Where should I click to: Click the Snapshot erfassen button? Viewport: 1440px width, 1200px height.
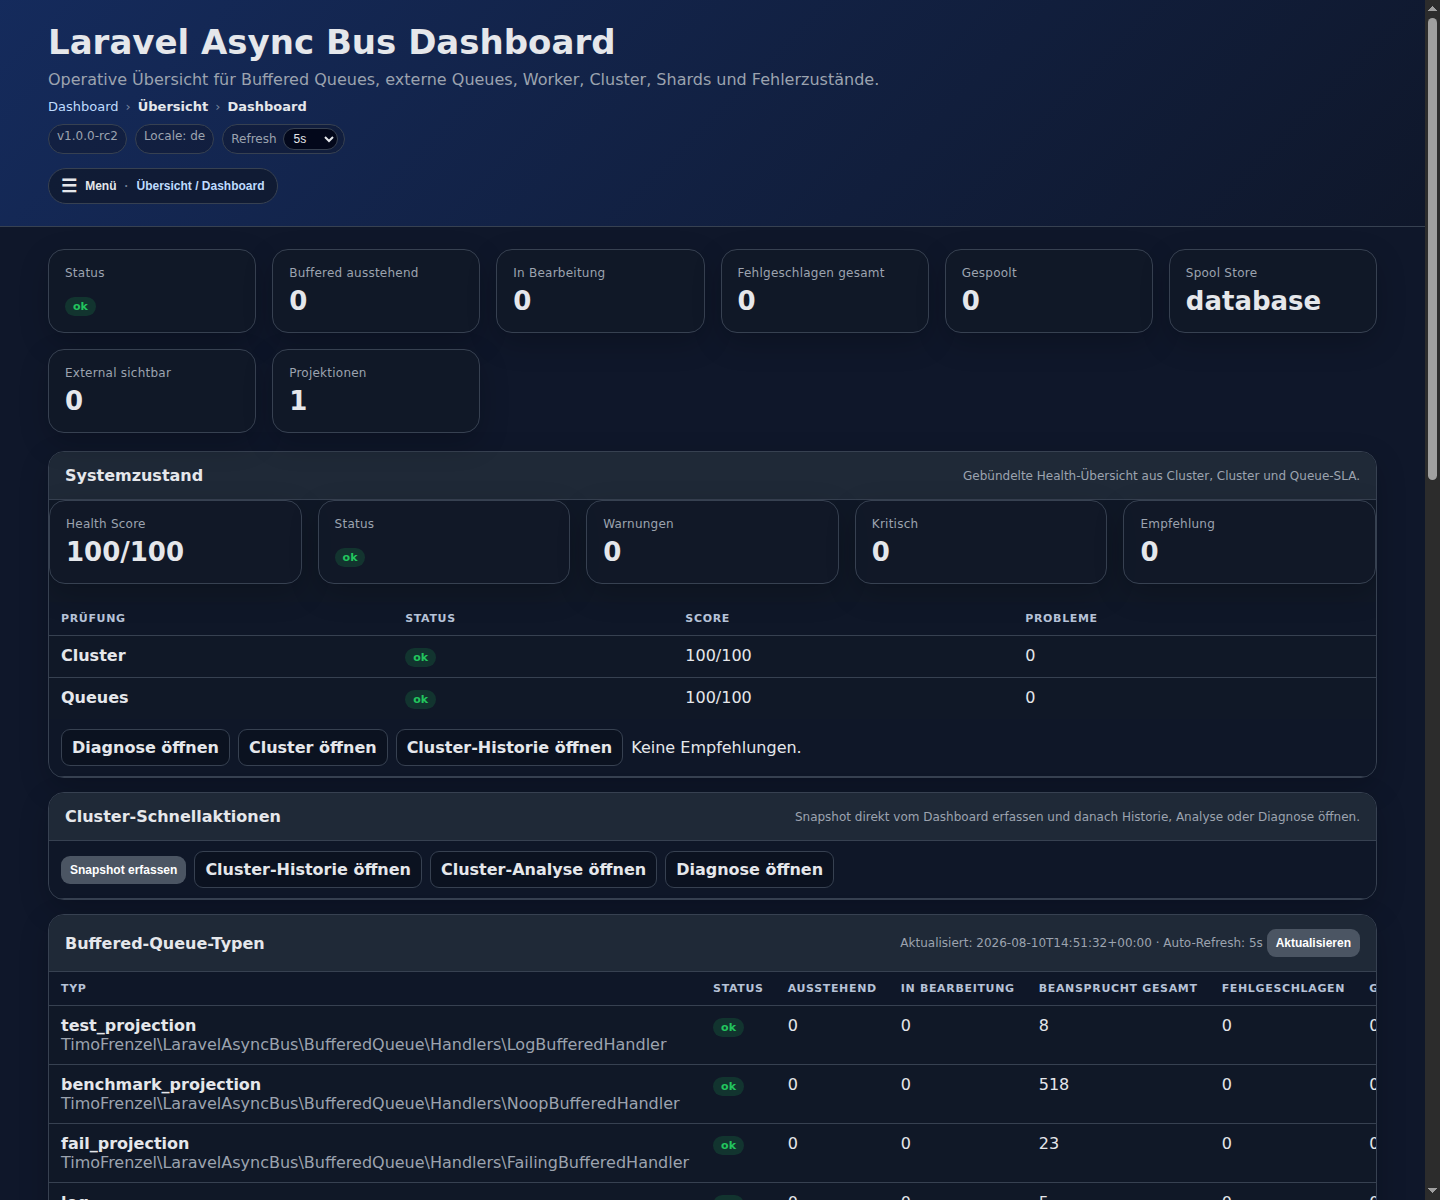pos(123,870)
